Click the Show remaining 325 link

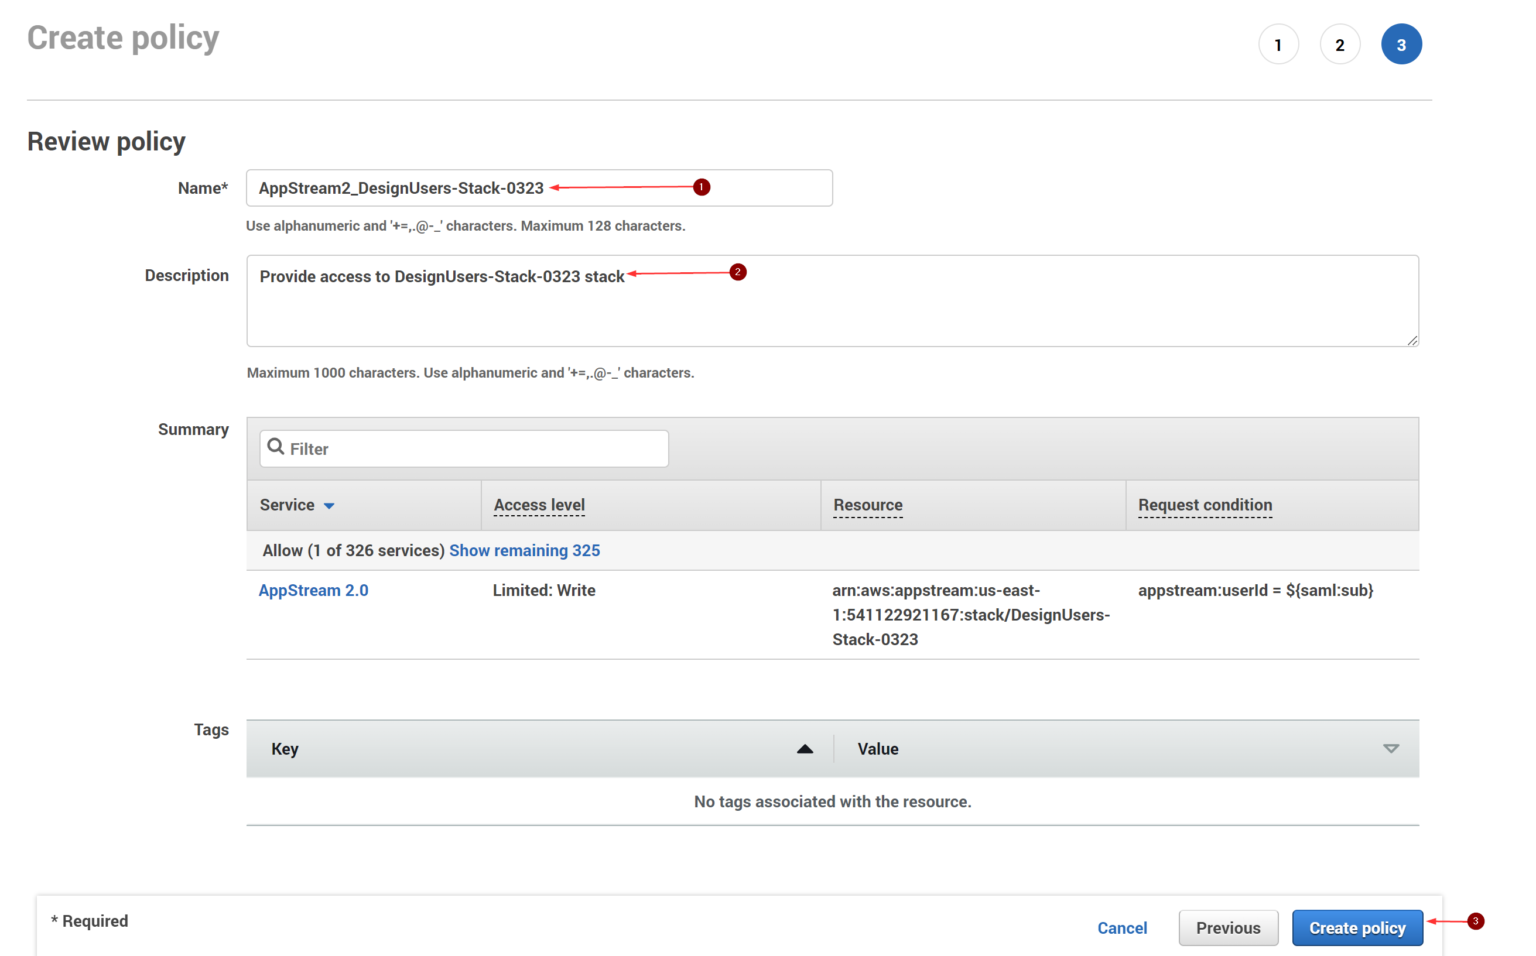(525, 550)
